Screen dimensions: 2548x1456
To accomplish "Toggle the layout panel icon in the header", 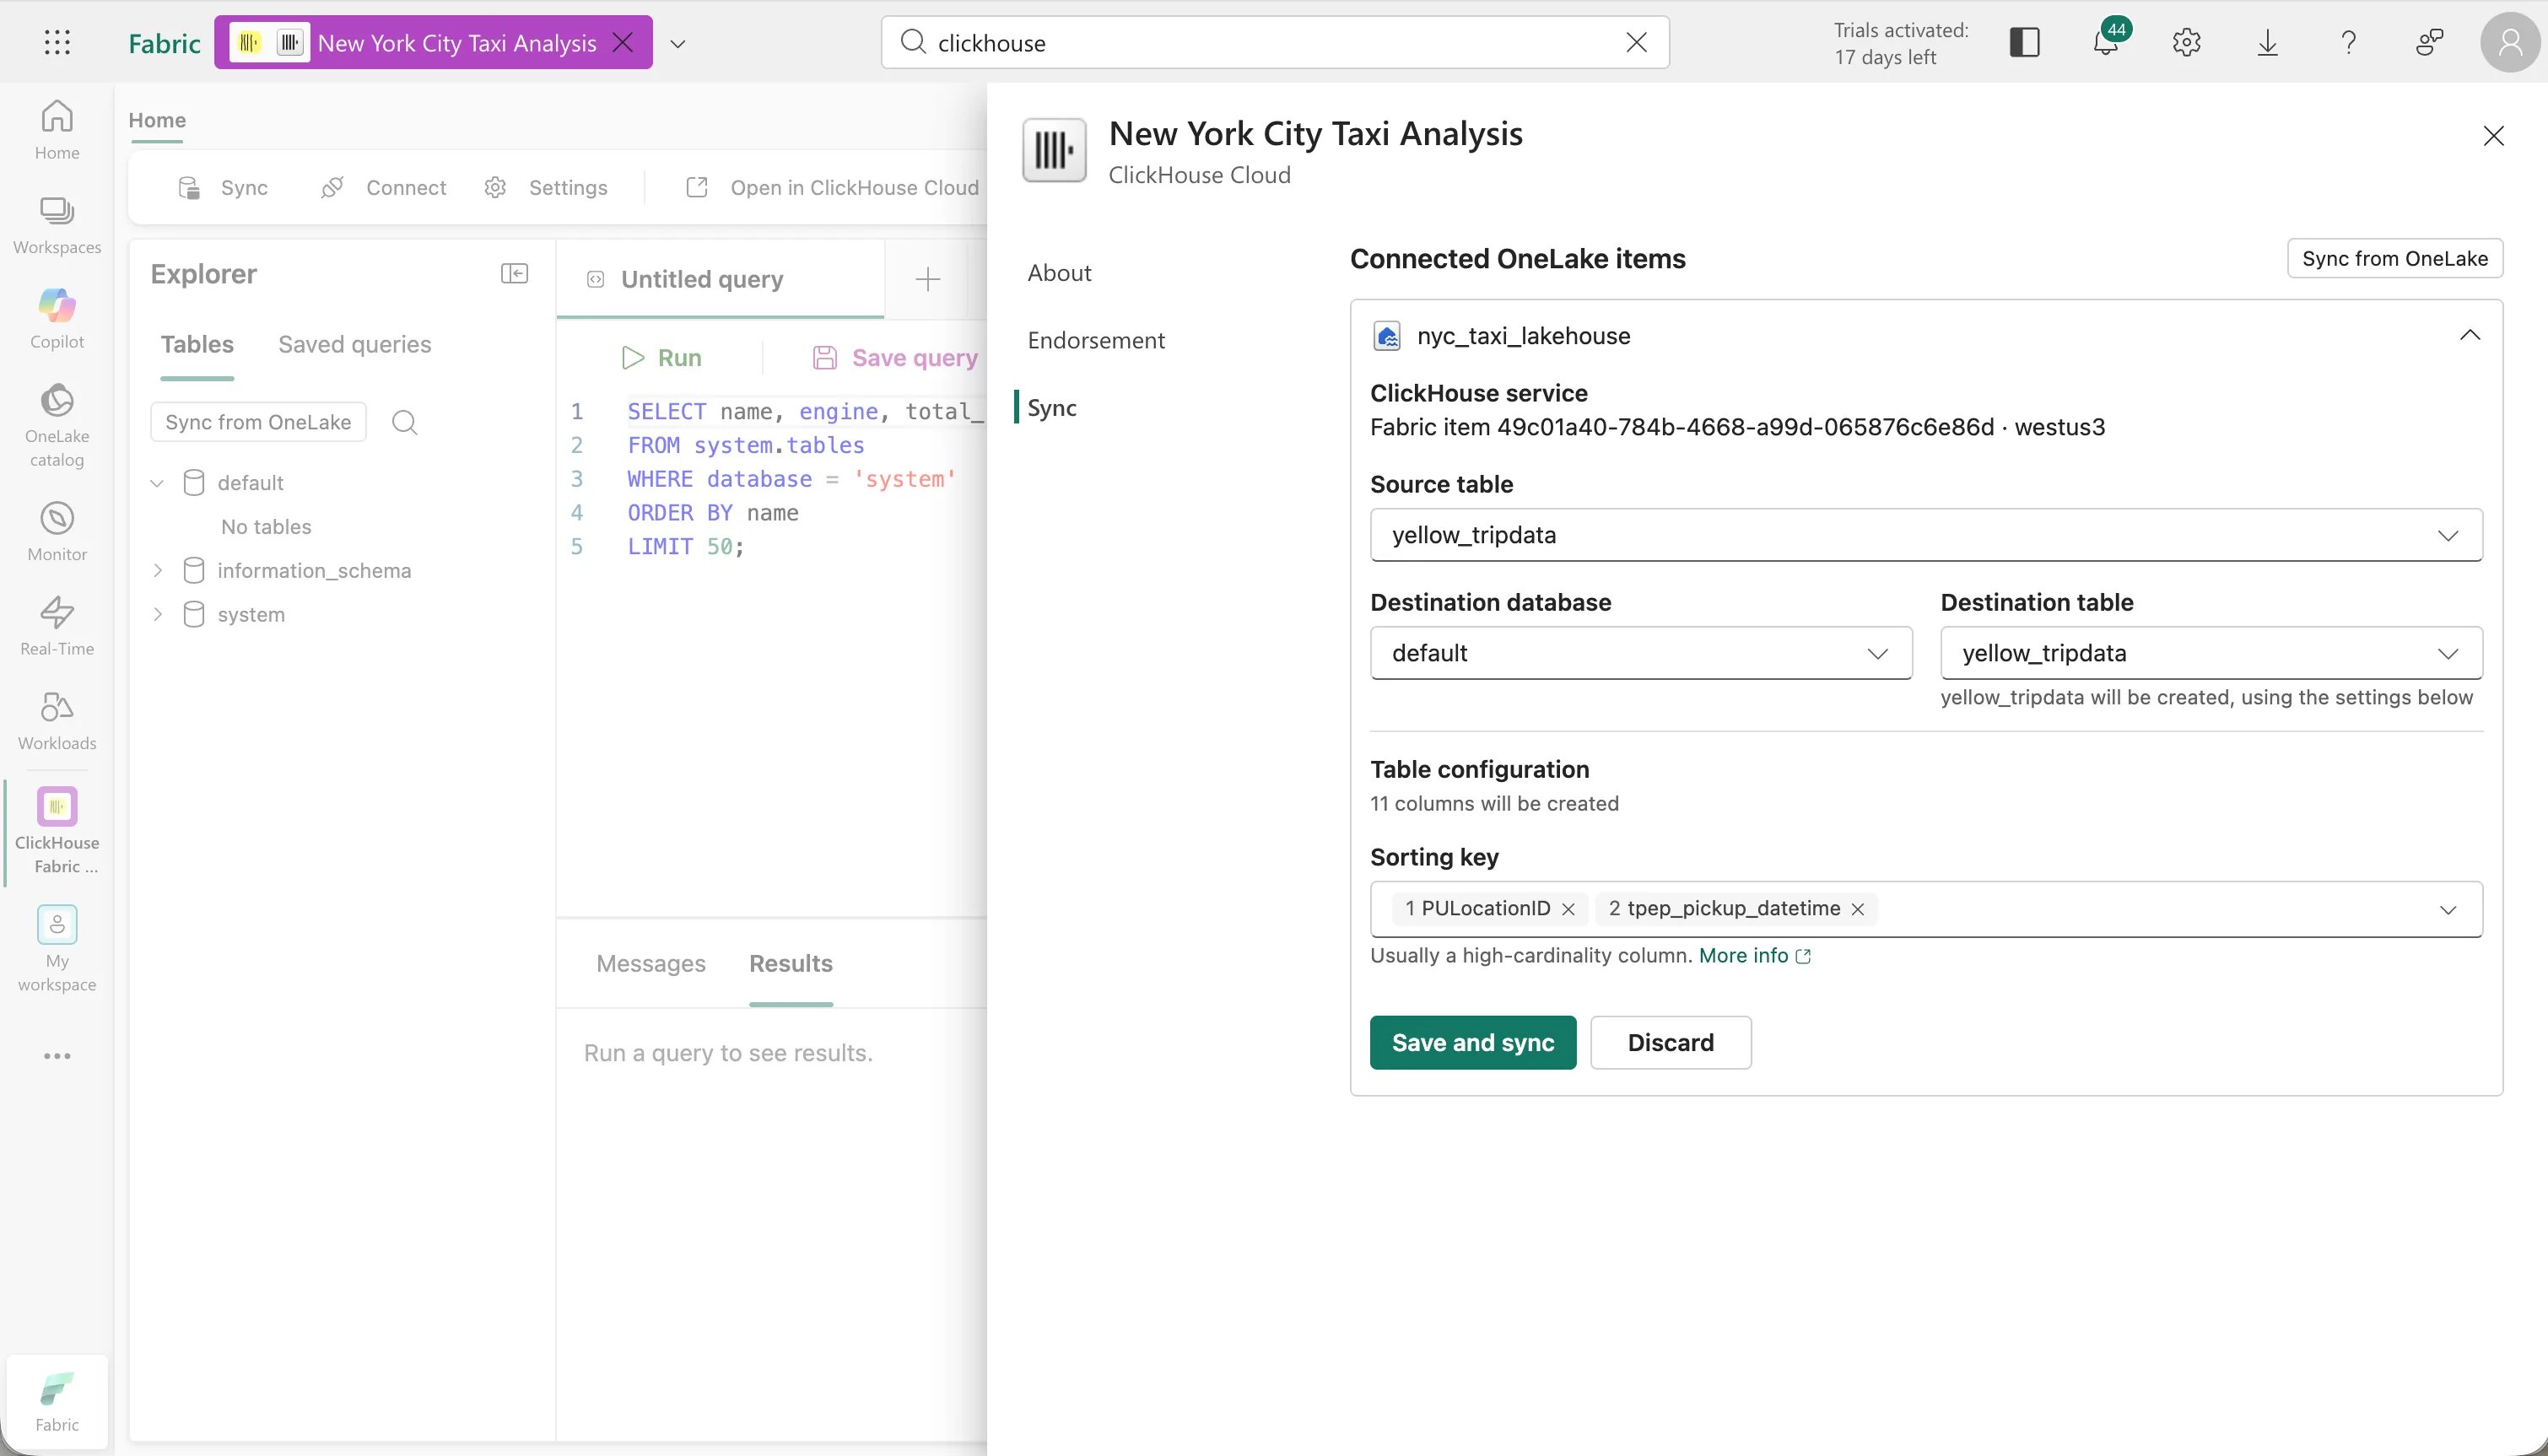I will pyautogui.click(x=2025, y=42).
